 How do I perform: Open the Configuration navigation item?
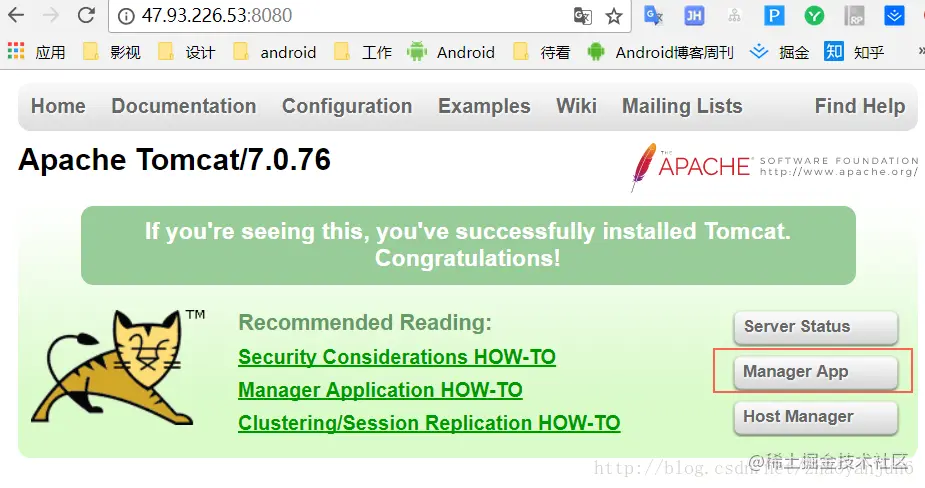347,106
